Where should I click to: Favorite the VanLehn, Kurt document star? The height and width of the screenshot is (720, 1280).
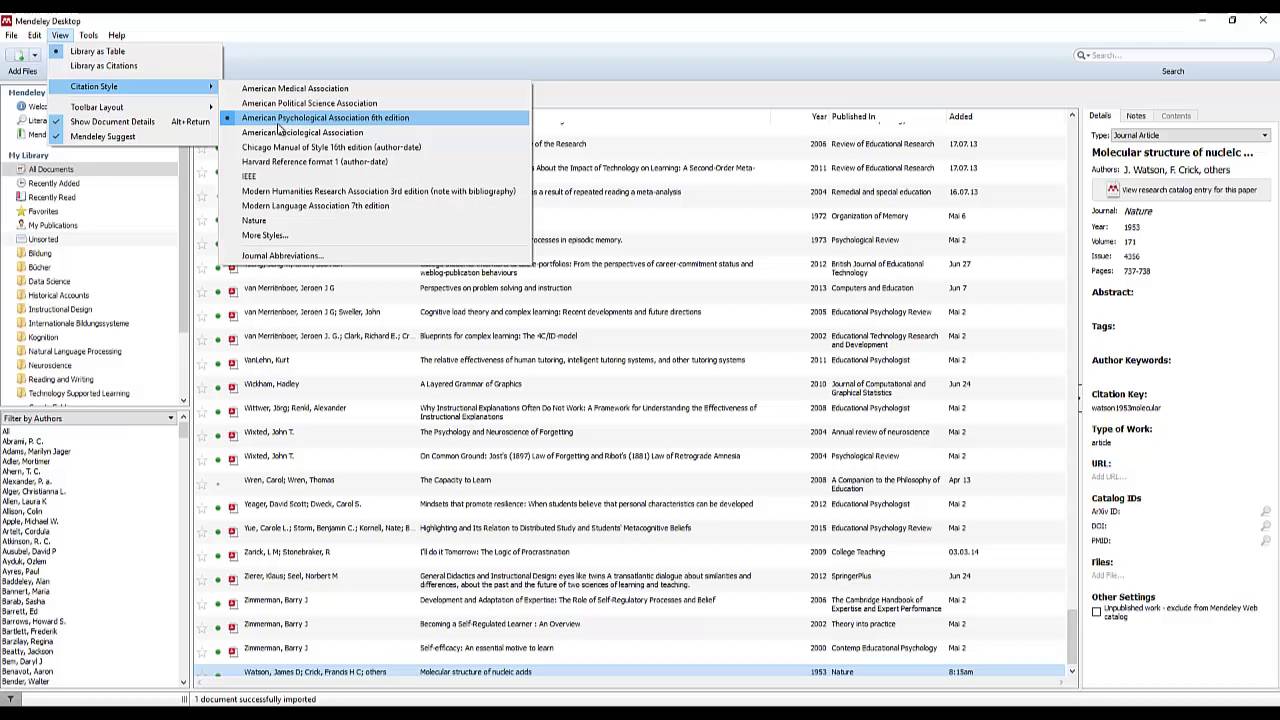(202, 364)
